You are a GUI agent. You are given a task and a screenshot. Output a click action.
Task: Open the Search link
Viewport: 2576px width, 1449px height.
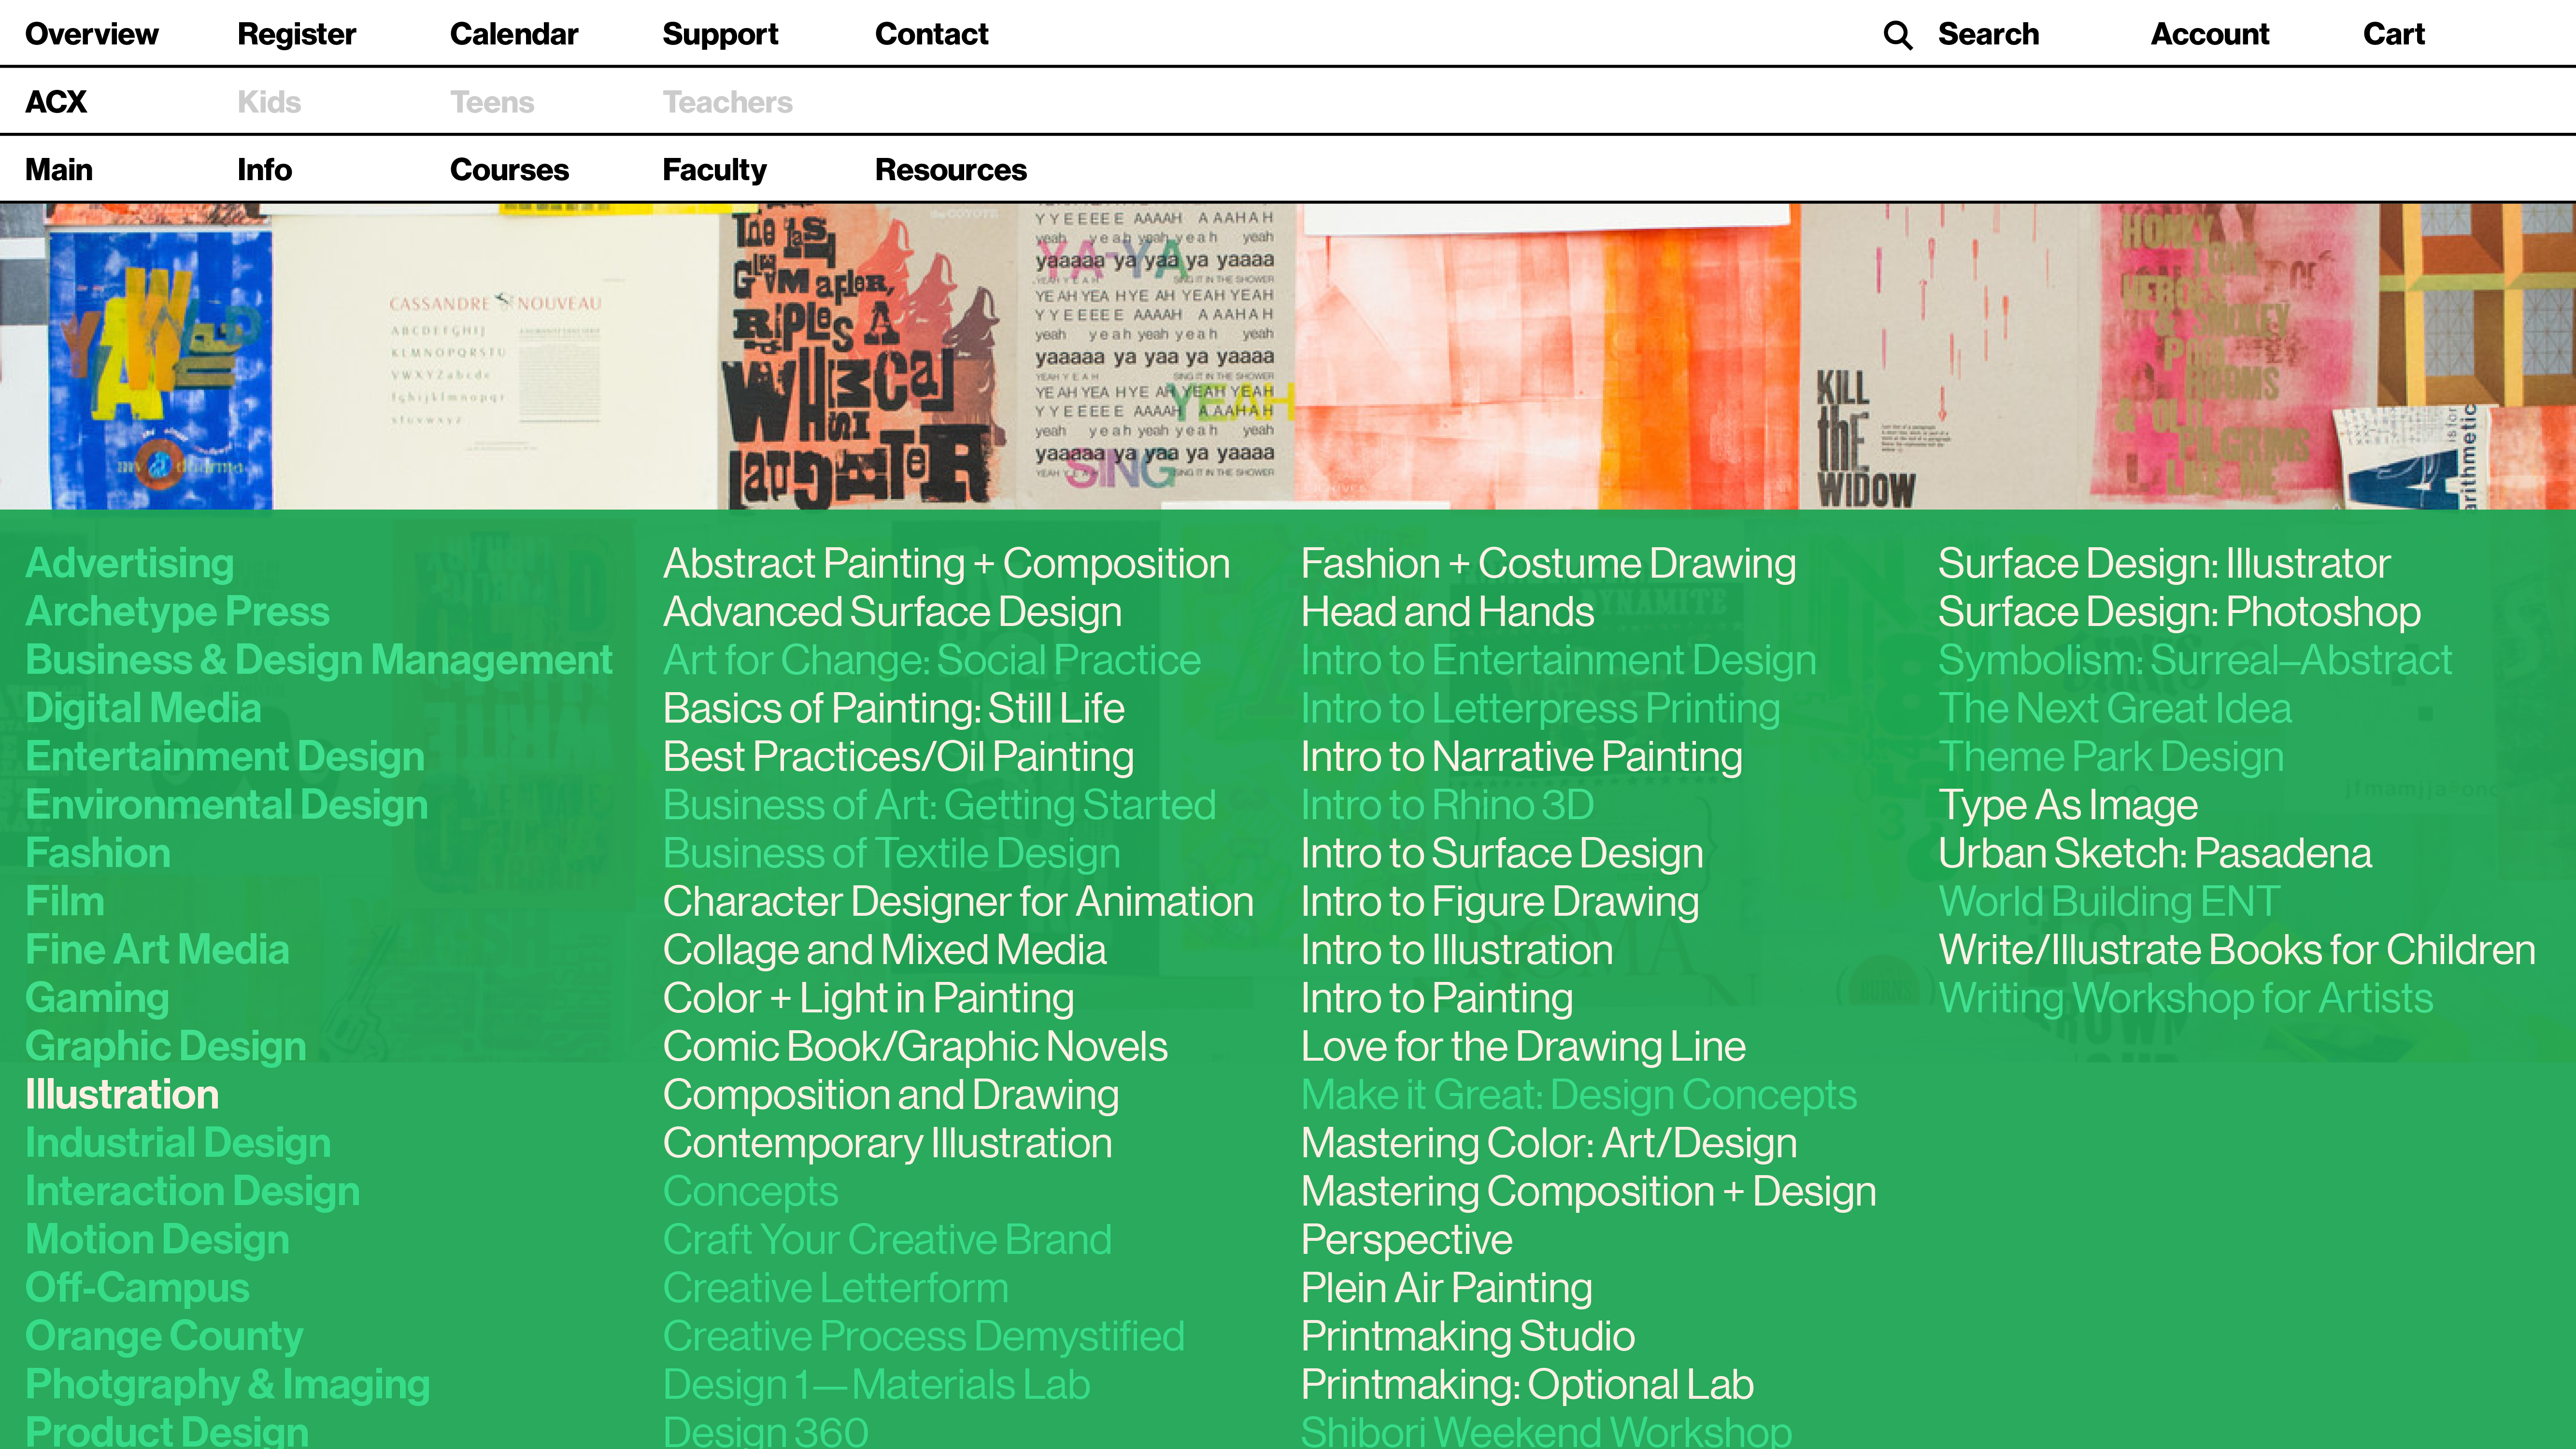point(1987,34)
